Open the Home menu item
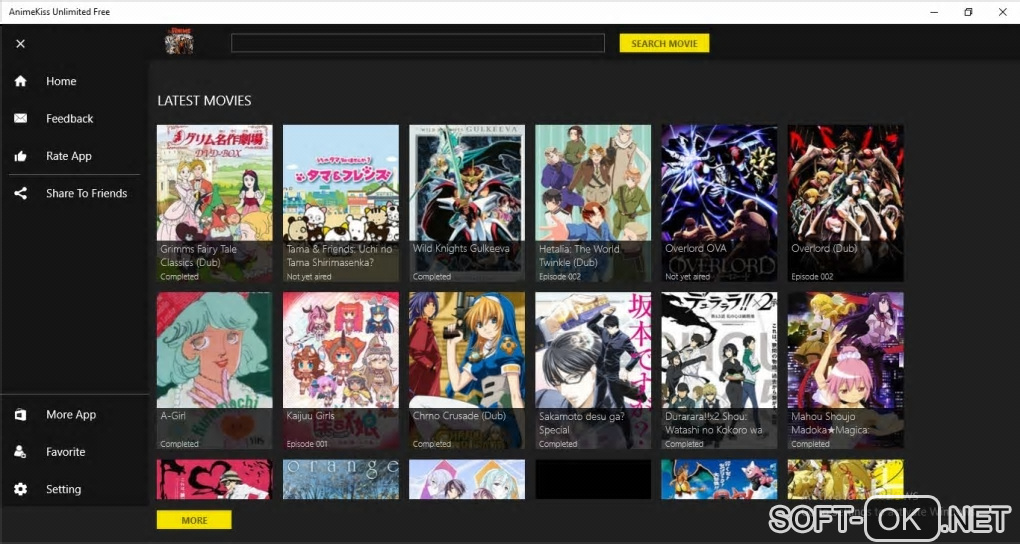This screenshot has width=1020, height=544. 61,81
